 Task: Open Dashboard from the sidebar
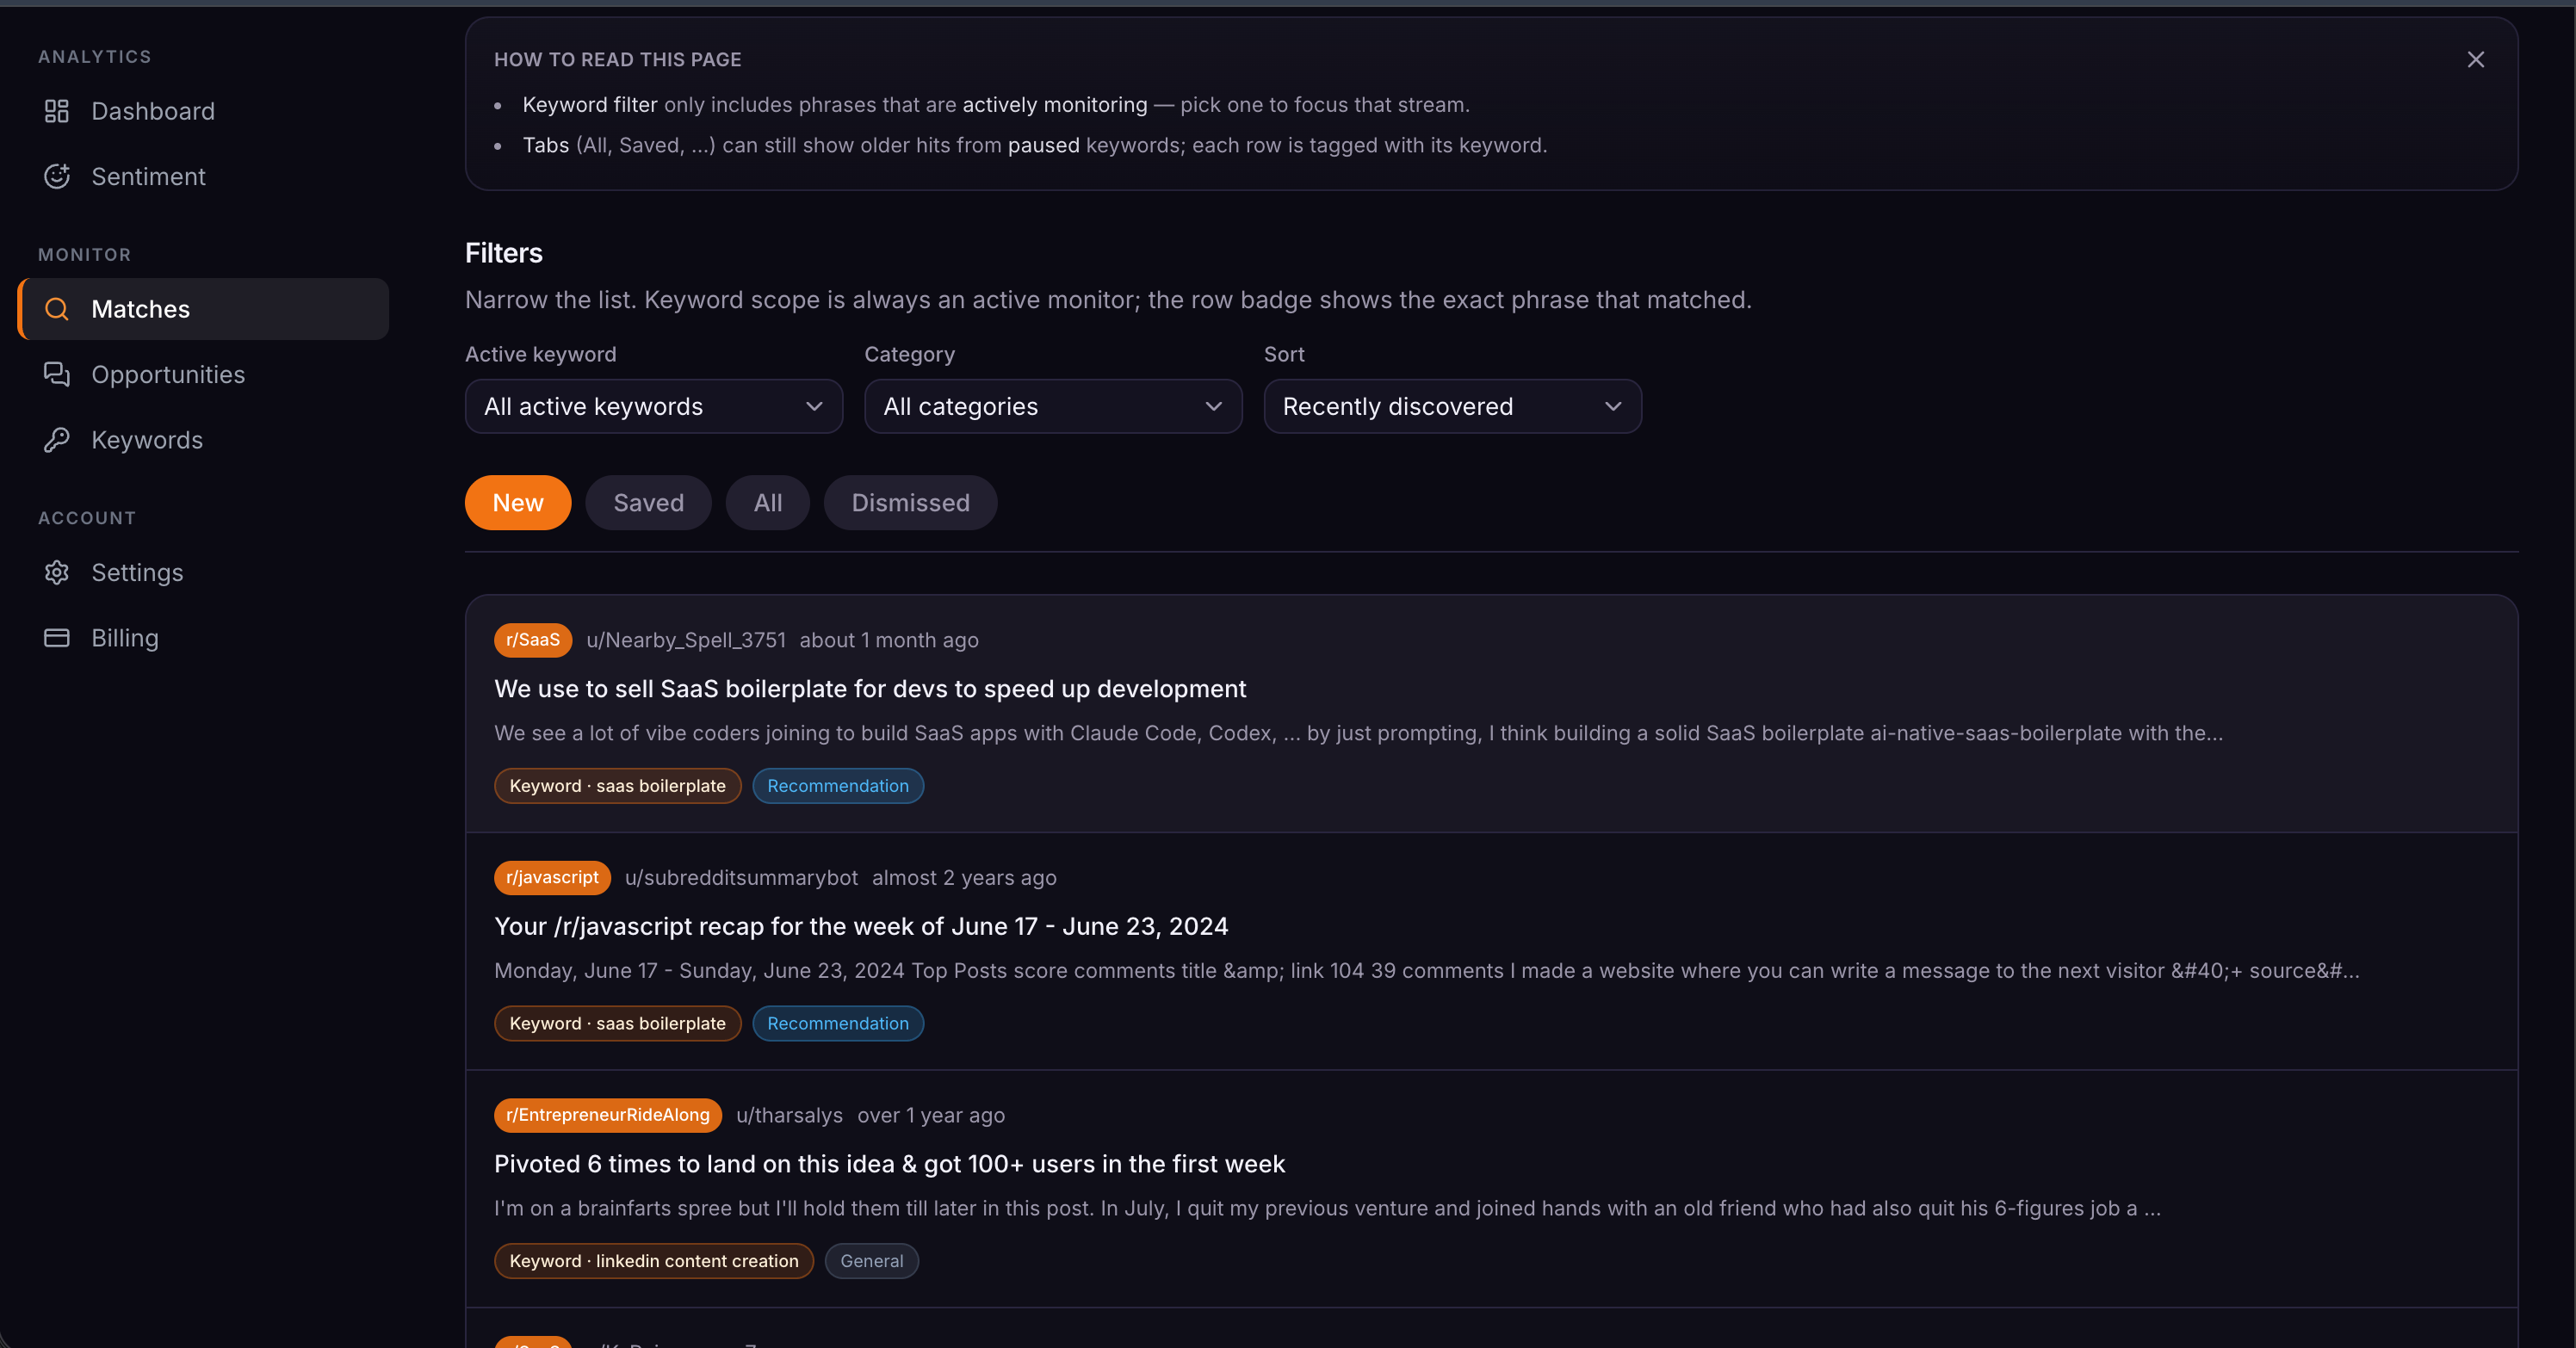[203, 111]
